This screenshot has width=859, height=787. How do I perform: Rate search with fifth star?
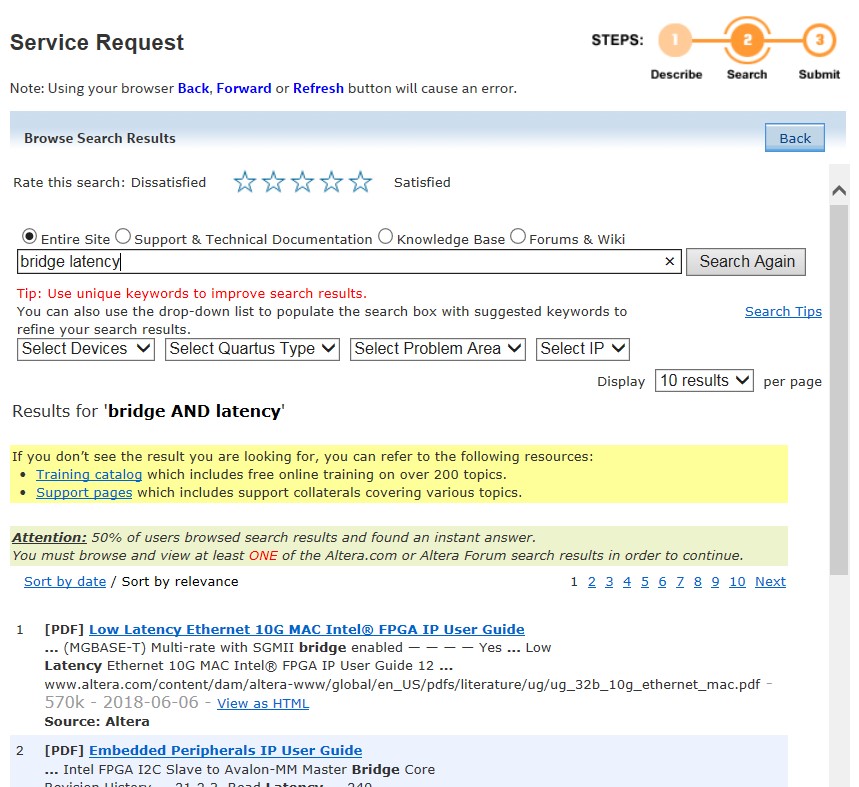click(360, 182)
